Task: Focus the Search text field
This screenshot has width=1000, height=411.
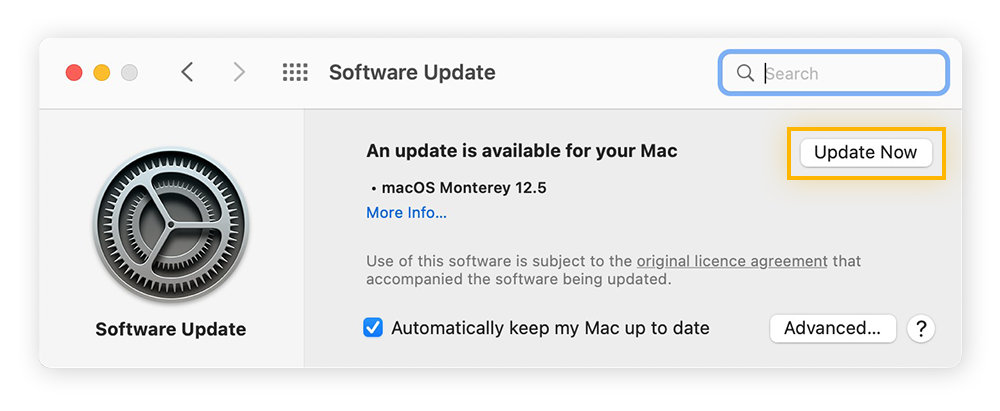Action: [850, 73]
